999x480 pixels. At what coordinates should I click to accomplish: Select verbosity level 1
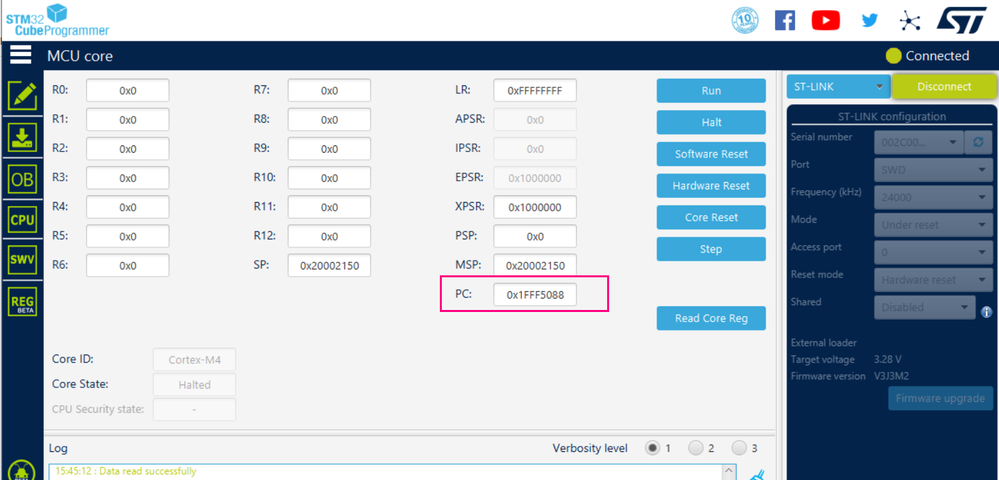(x=652, y=447)
